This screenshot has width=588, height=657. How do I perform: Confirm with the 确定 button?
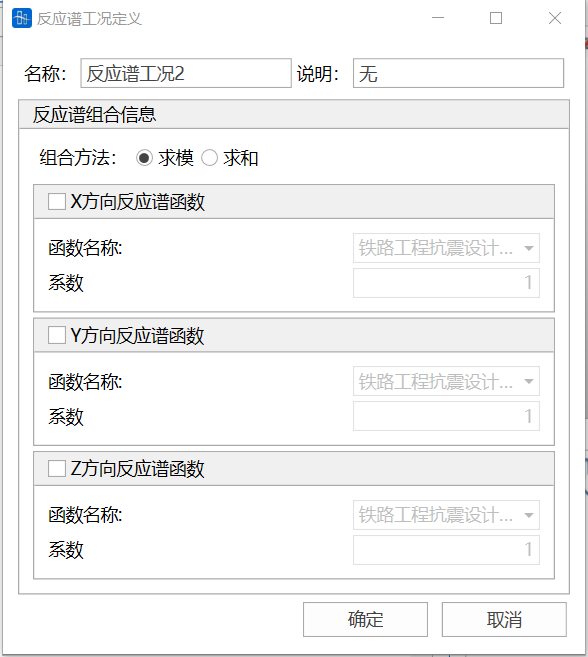(365, 619)
